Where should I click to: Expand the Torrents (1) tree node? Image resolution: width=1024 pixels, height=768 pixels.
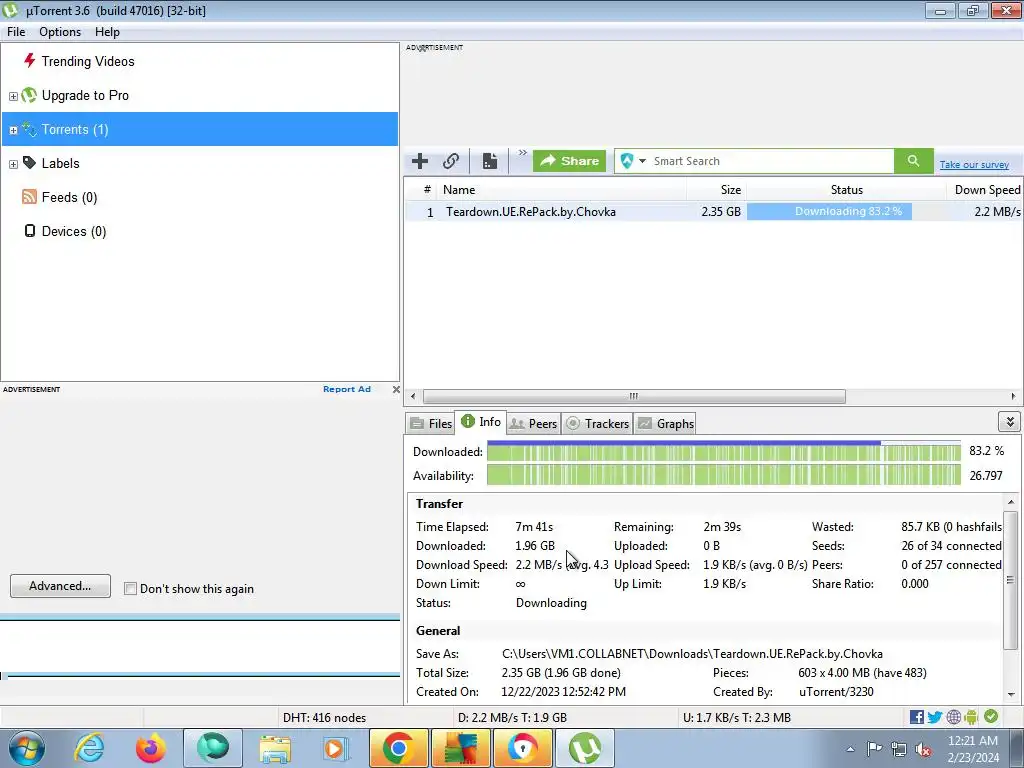coord(13,131)
